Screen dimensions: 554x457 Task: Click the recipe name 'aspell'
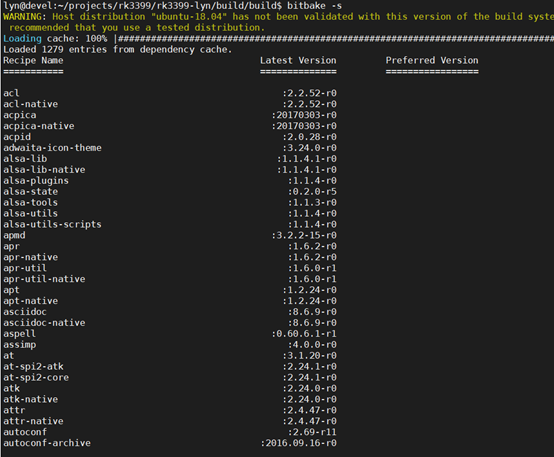(19, 334)
